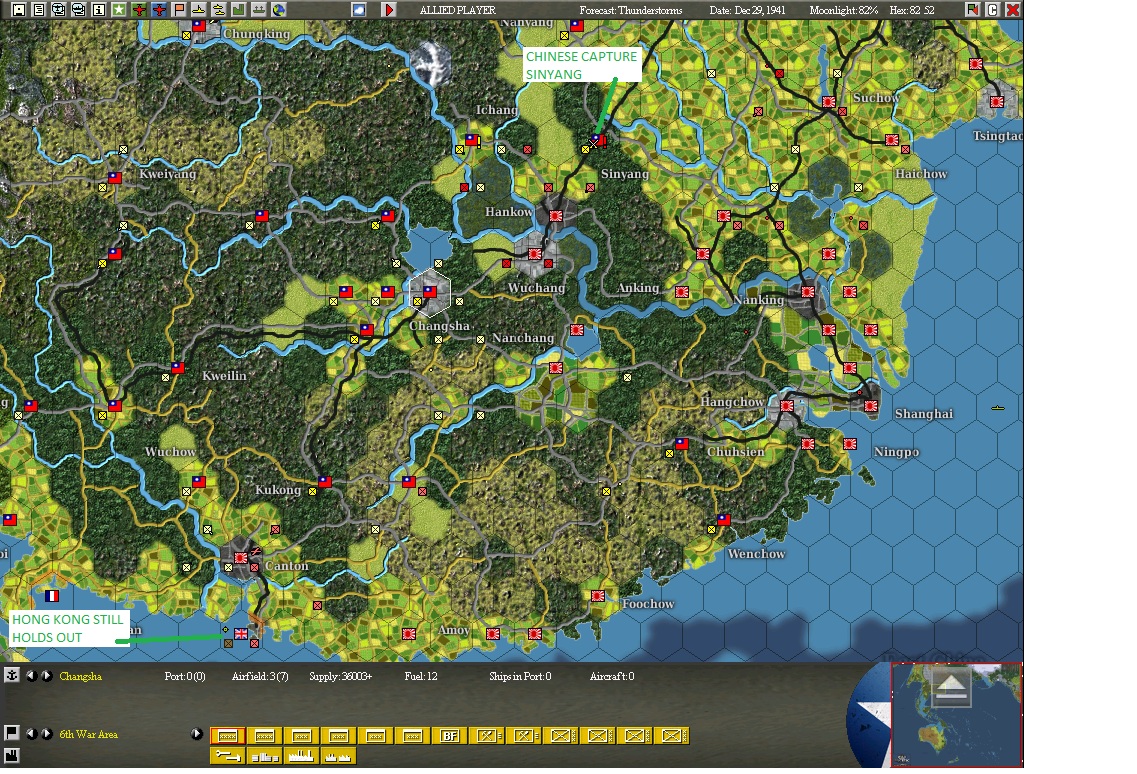Open the globe world map icon
Viewport: 1137px width, 774px height.
tap(278, 9)
